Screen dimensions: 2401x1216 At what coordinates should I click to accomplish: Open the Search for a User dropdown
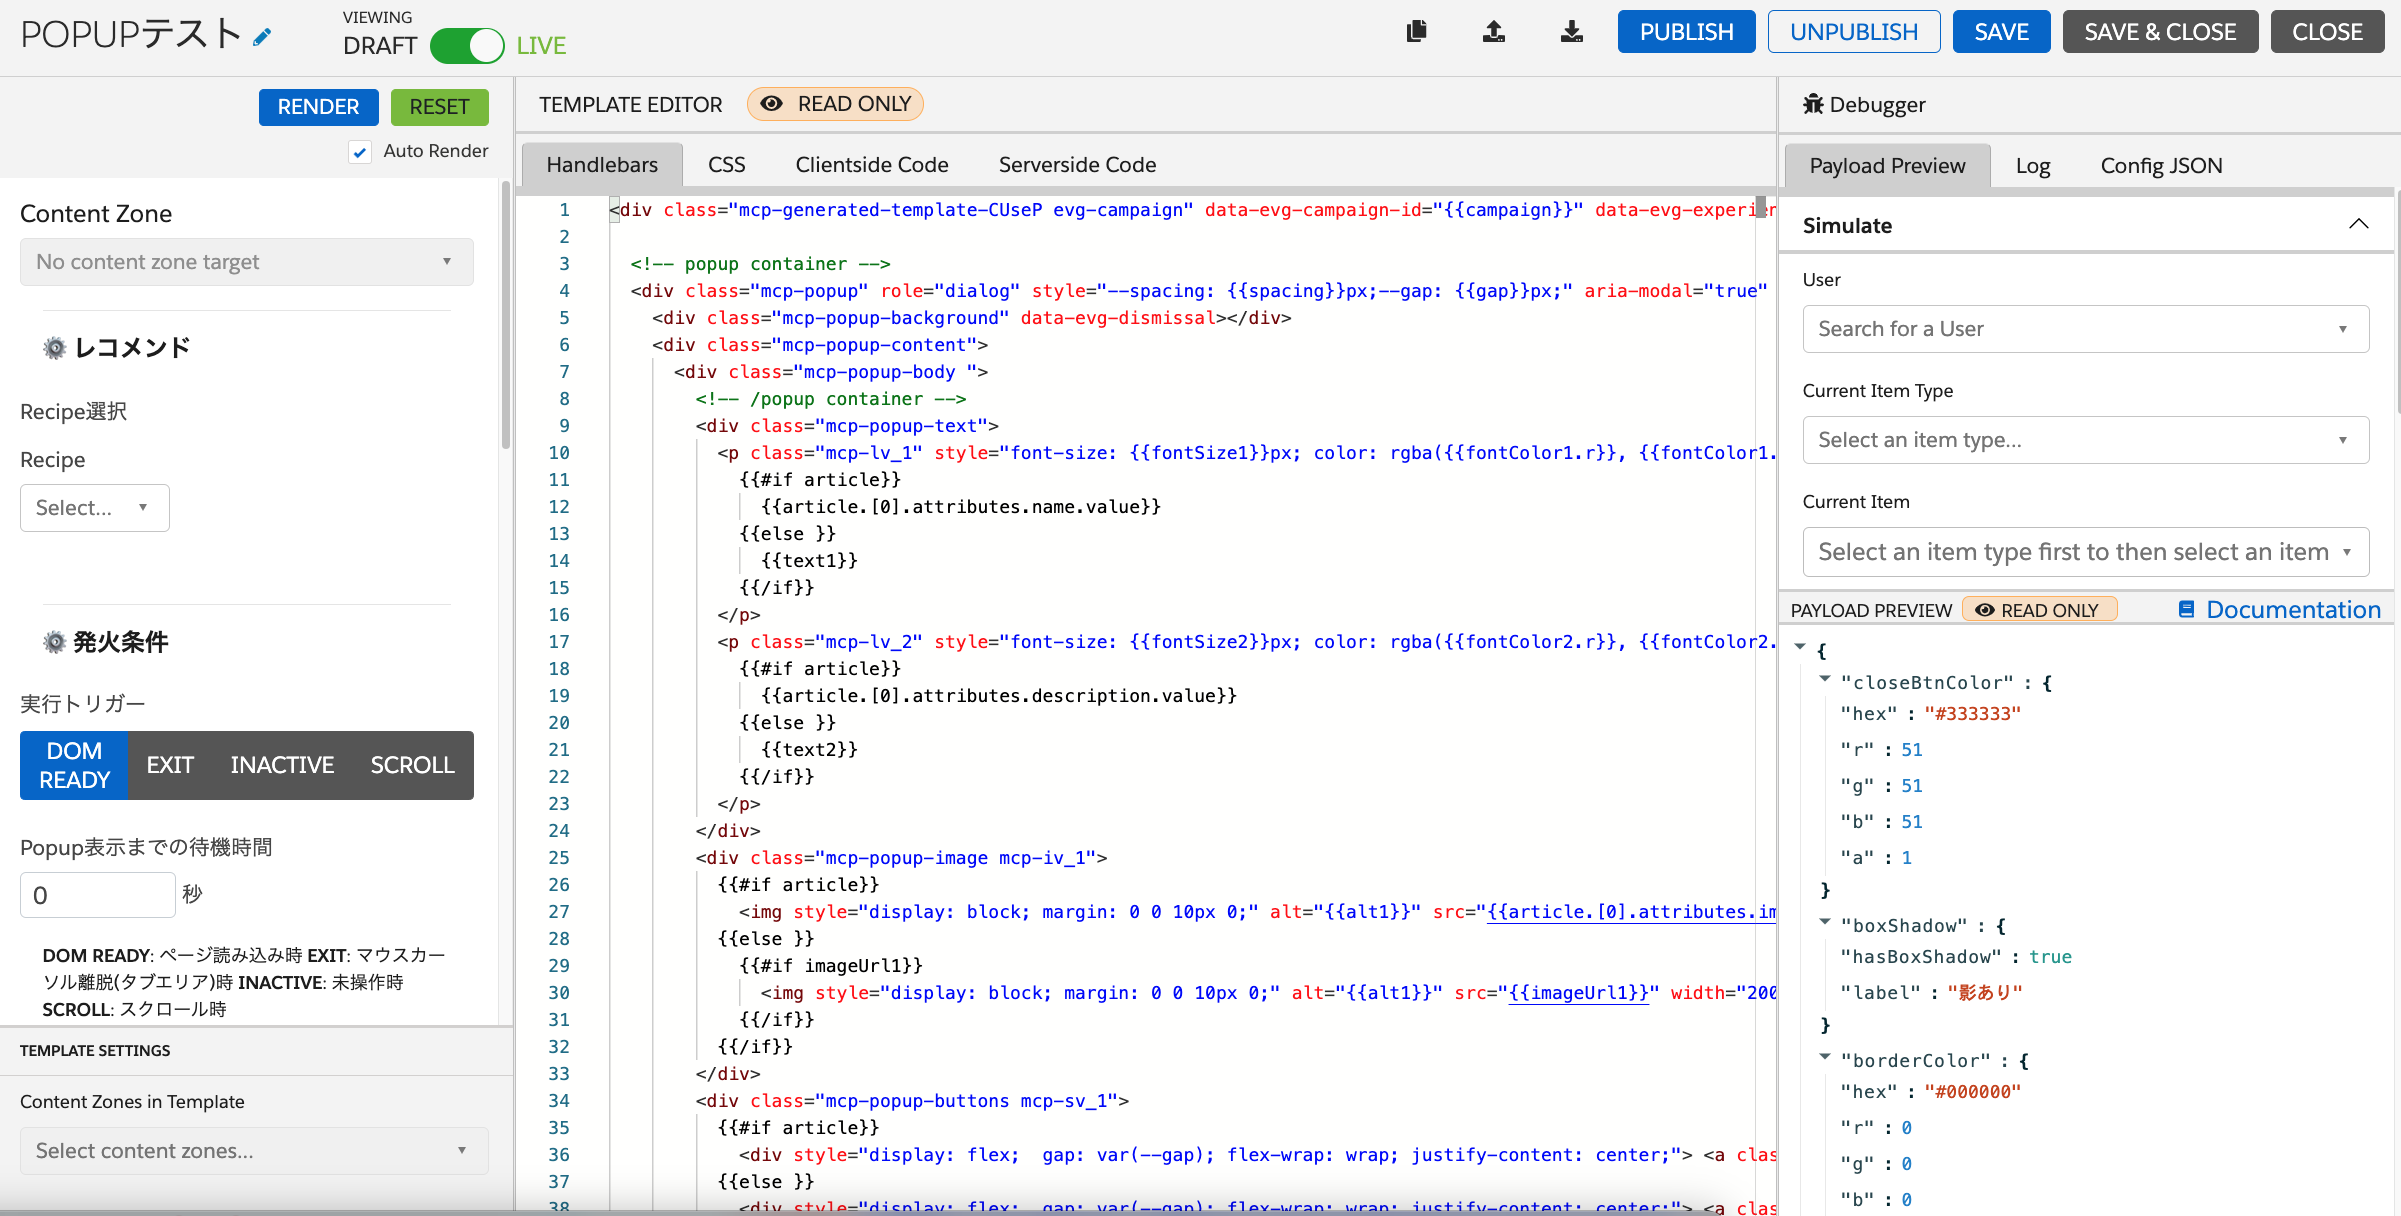2086,329
